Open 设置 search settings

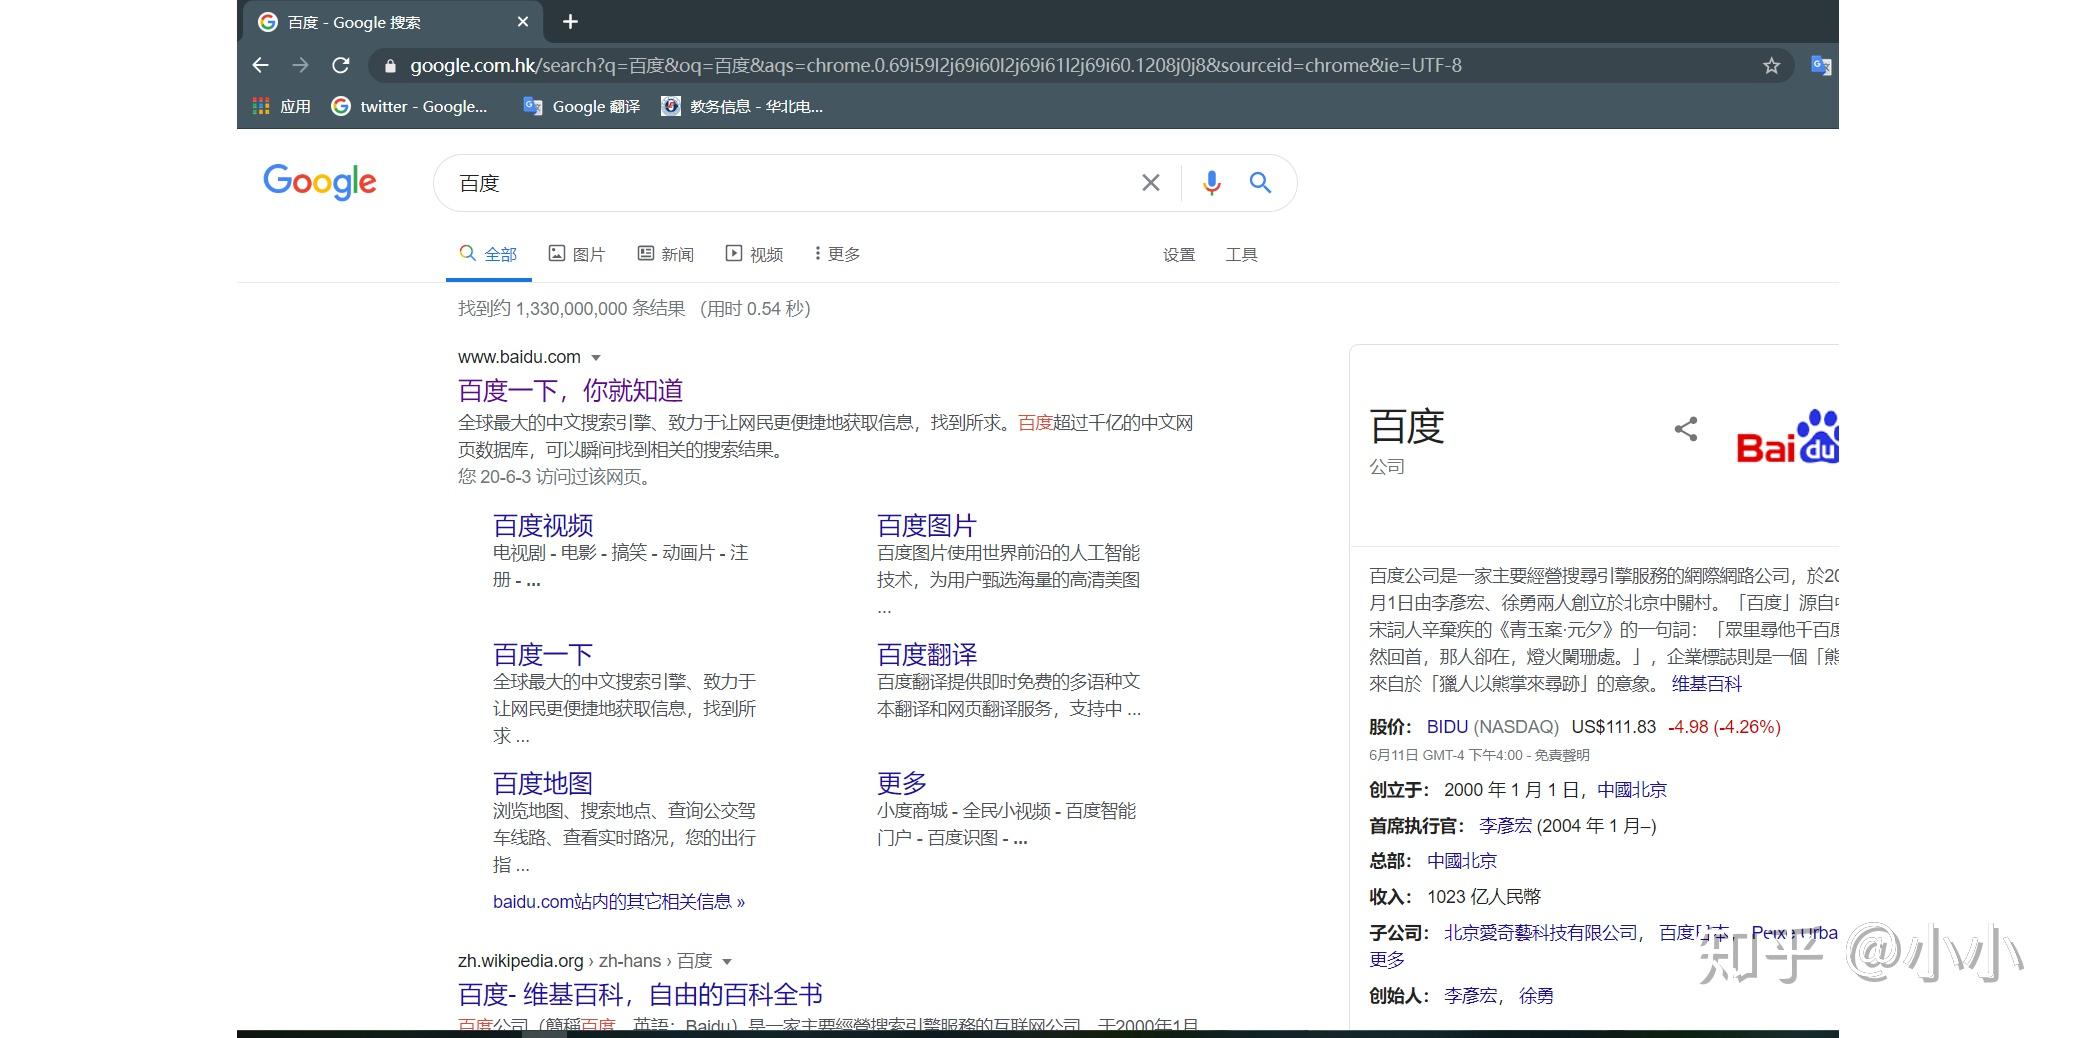[x=1179, y=255]
